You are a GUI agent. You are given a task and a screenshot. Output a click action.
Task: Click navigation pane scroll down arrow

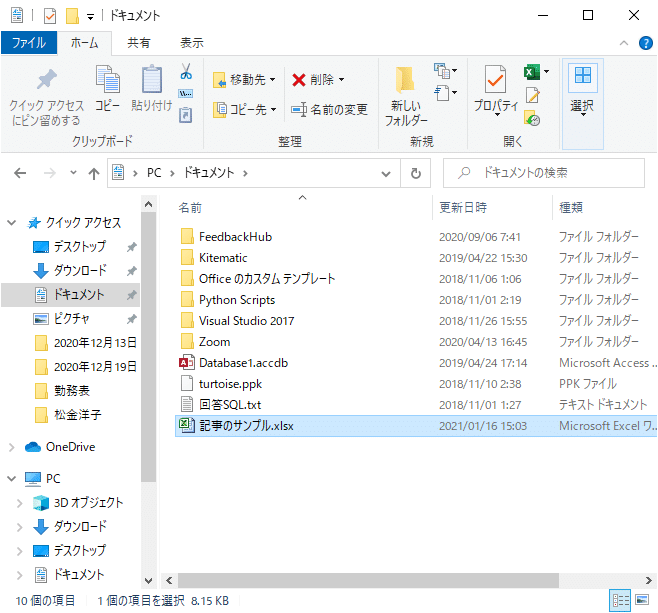[x=148, y=581]
